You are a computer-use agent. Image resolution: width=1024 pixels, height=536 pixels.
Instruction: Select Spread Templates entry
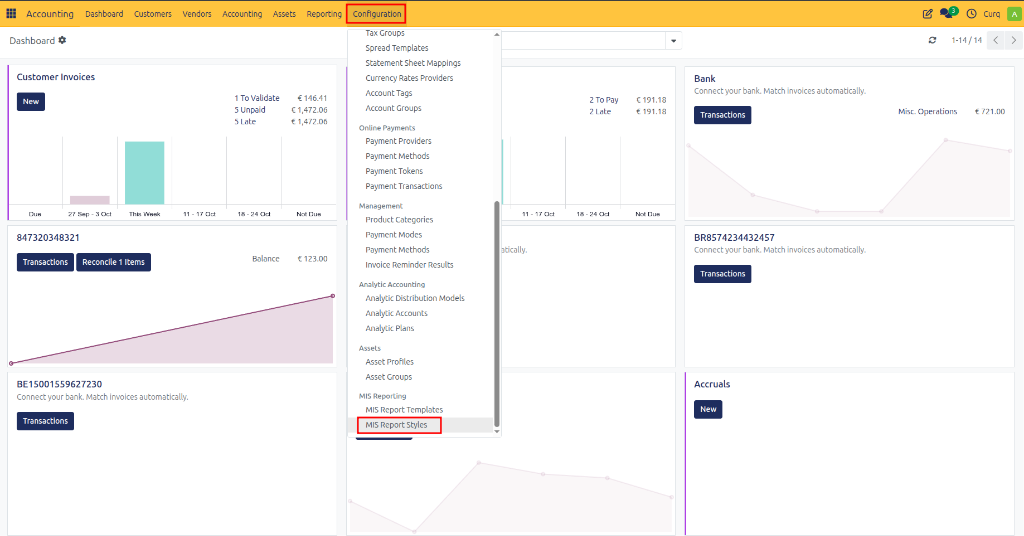(x=396, y=48)
